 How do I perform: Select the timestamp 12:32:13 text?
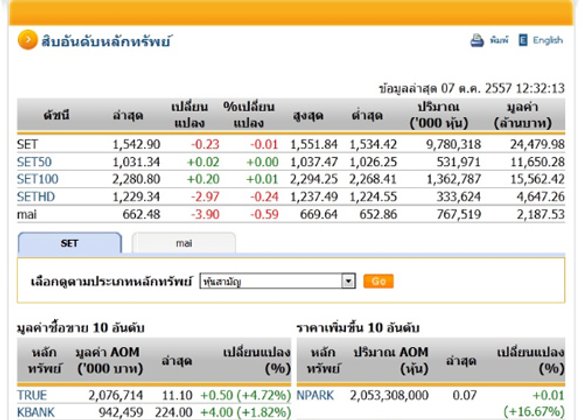tap(540, 88)
